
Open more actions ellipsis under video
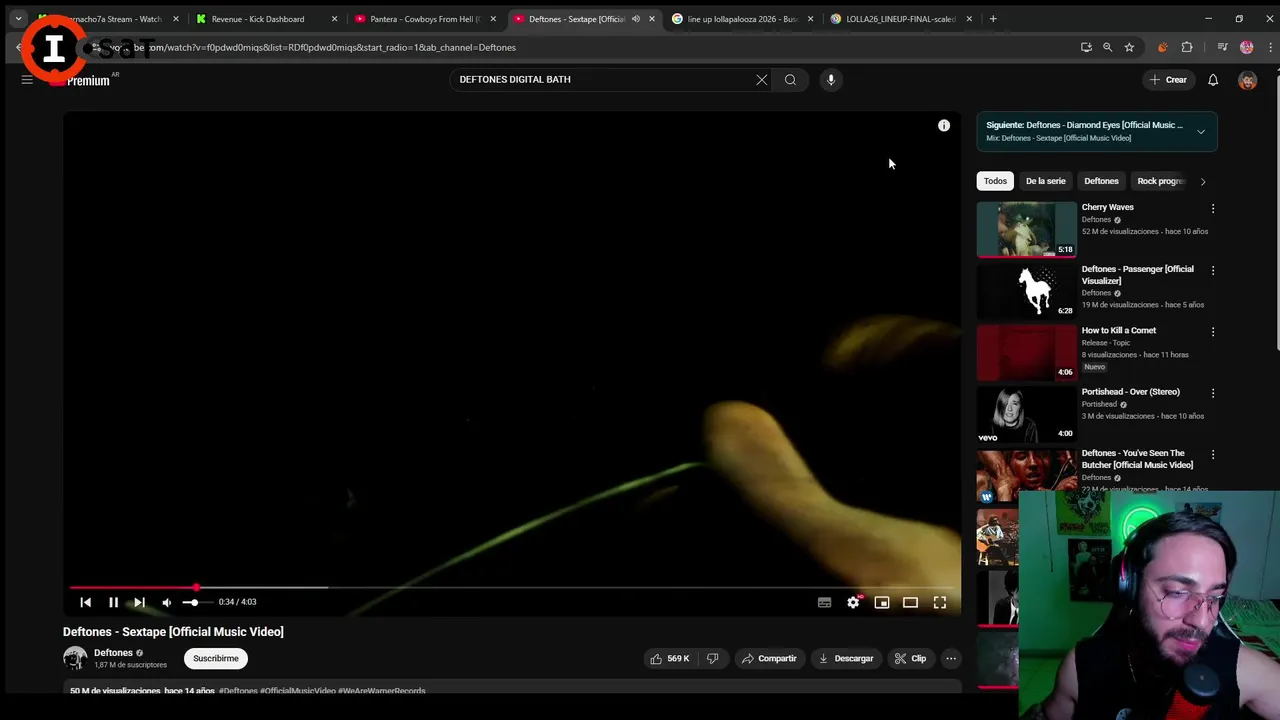(x=951, y=658)
